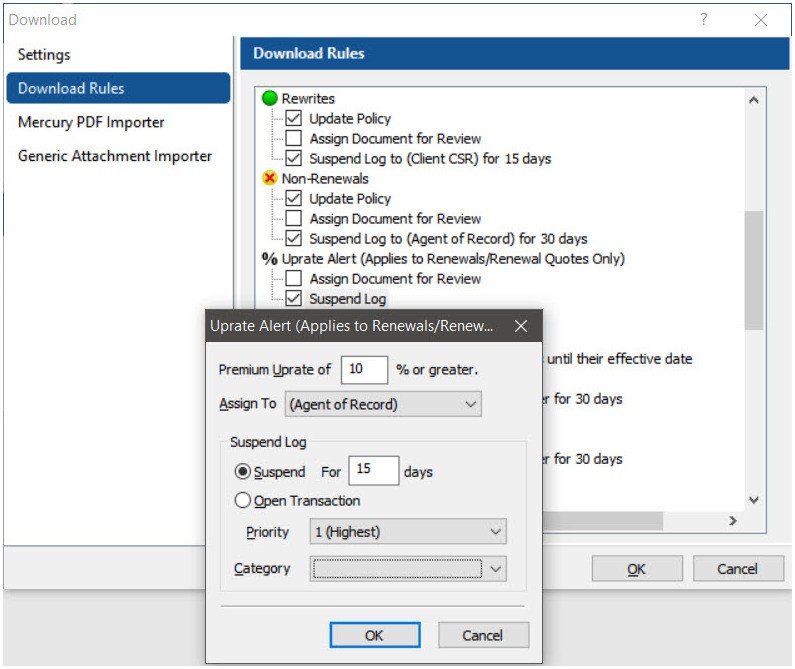This screenshot has width=795, height=669.
Task: Click the green Rewrites status icon
Action: (269, 98)
